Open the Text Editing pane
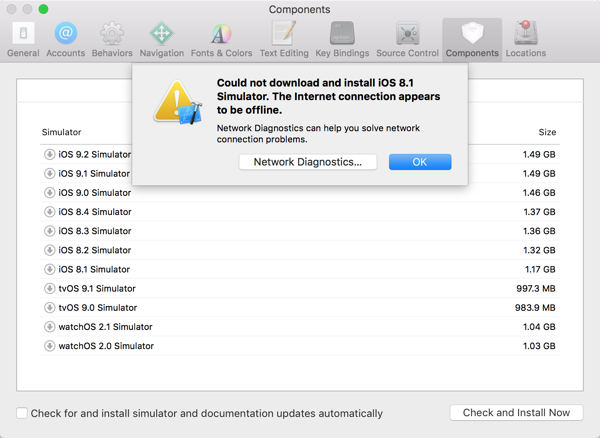 click(x=283, y=38)
